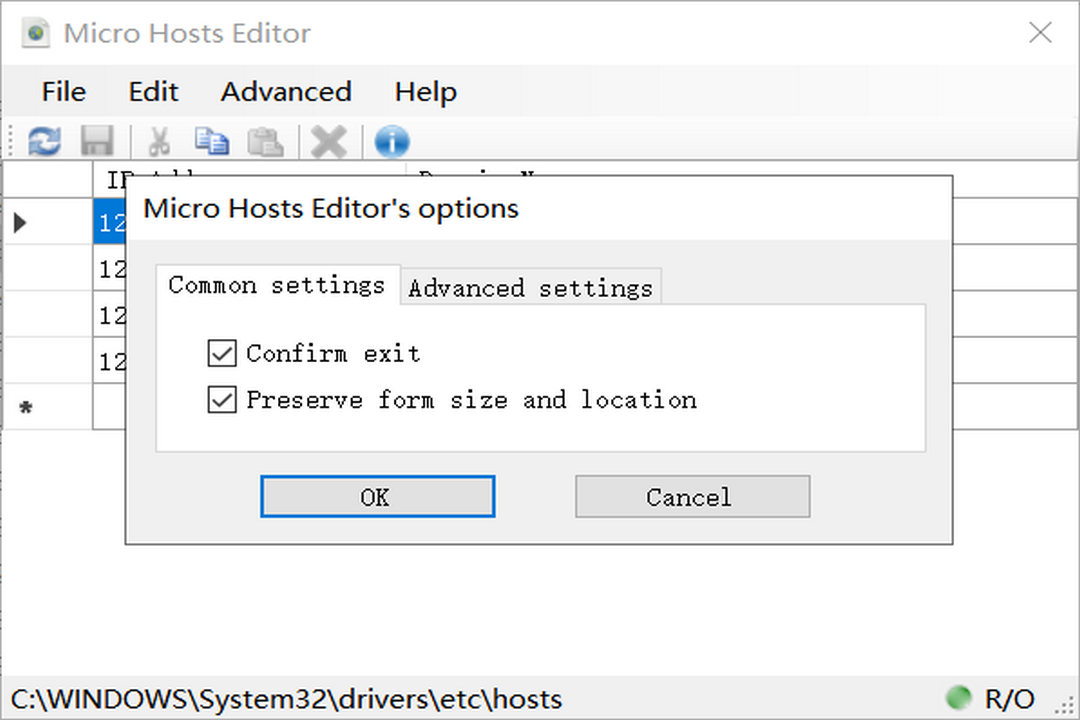Confirm options with the OK button
1080x720 pixels.
(x=377, y=496)
